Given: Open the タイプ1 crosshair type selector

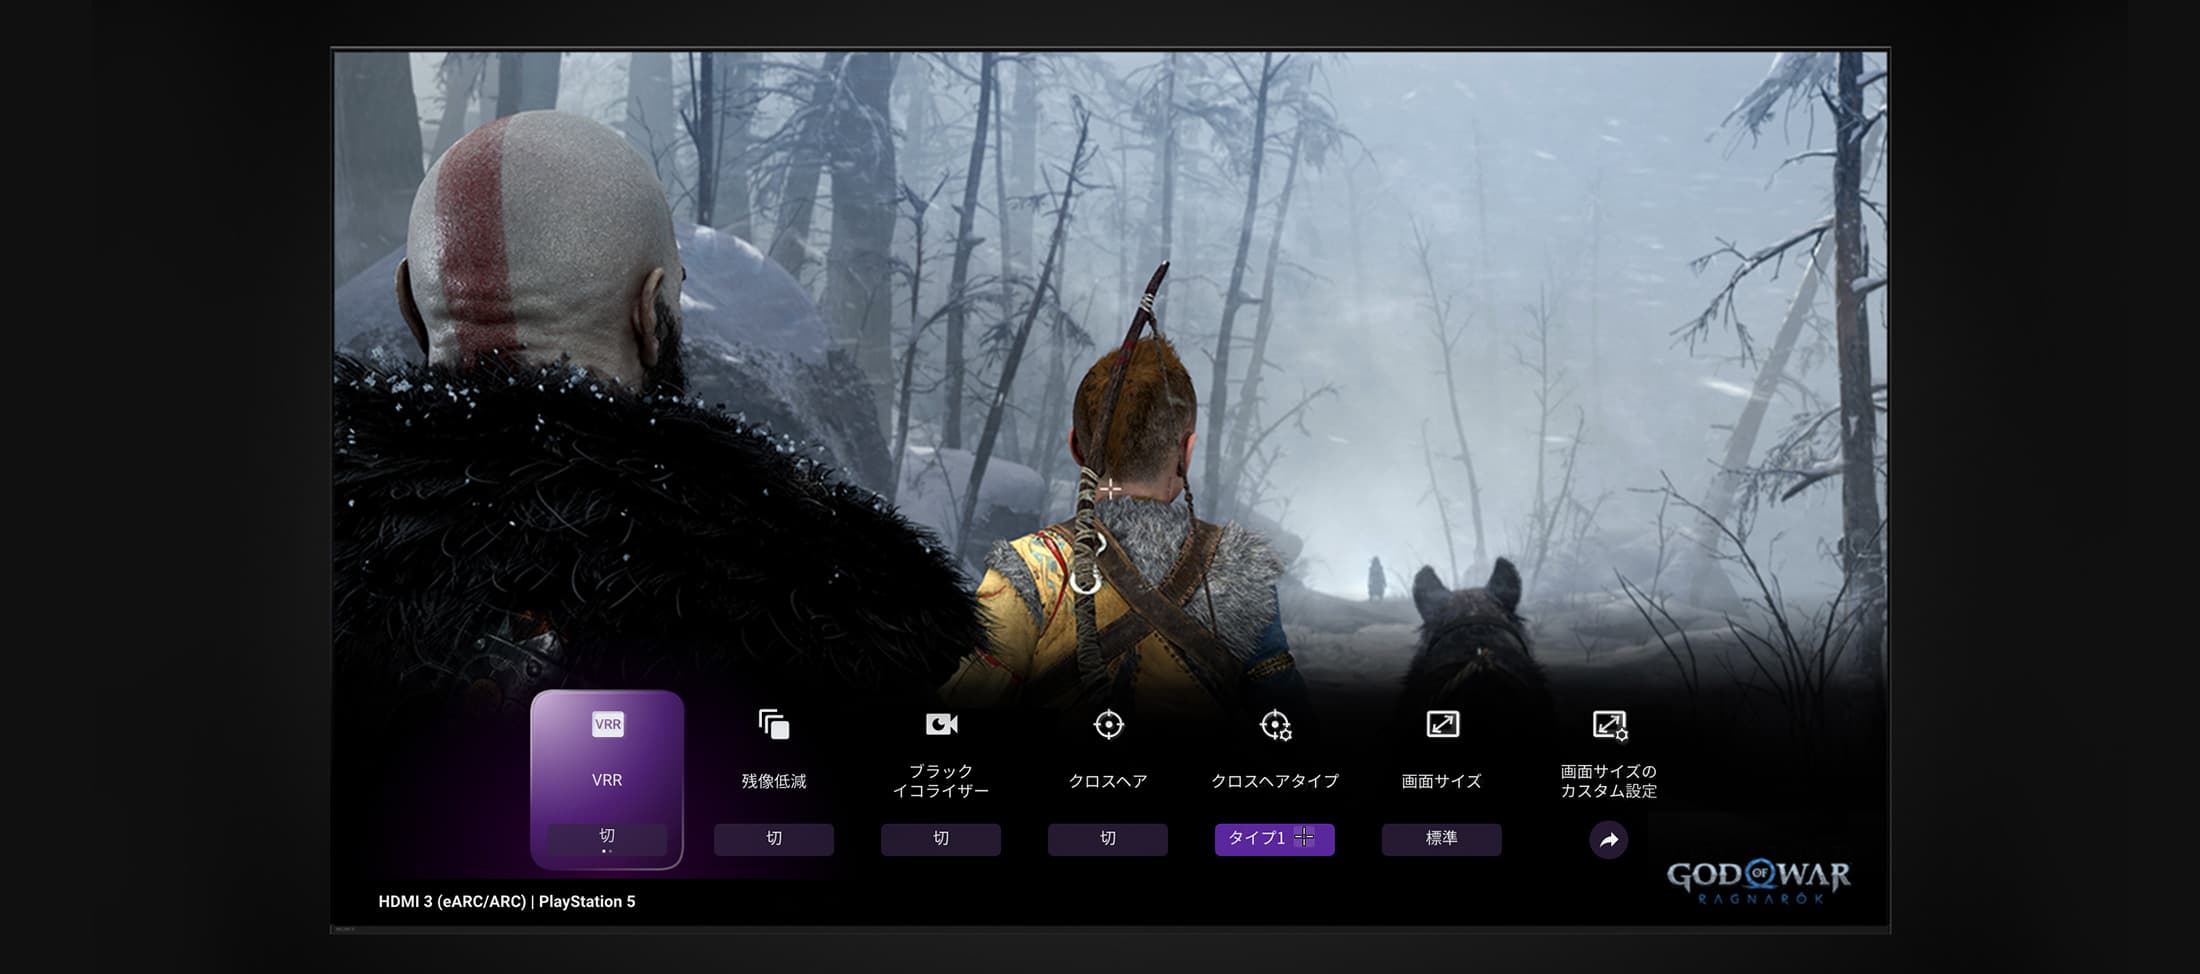Looking at the screenshot, I should click(1274, 839).
